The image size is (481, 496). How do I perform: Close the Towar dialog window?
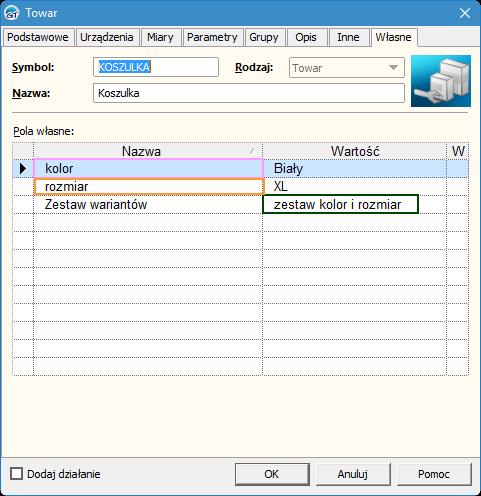(x=465, y=13)
